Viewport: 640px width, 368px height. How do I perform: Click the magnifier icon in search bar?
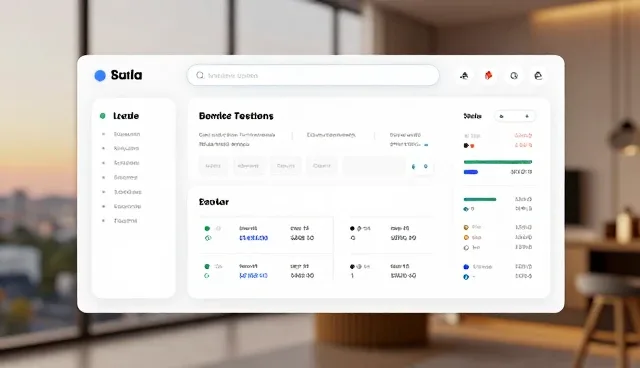(200, 75)
